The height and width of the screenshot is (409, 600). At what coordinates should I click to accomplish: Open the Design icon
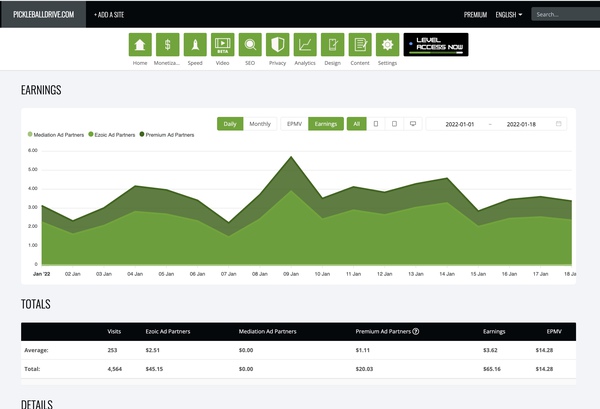(x=333, y=45)
